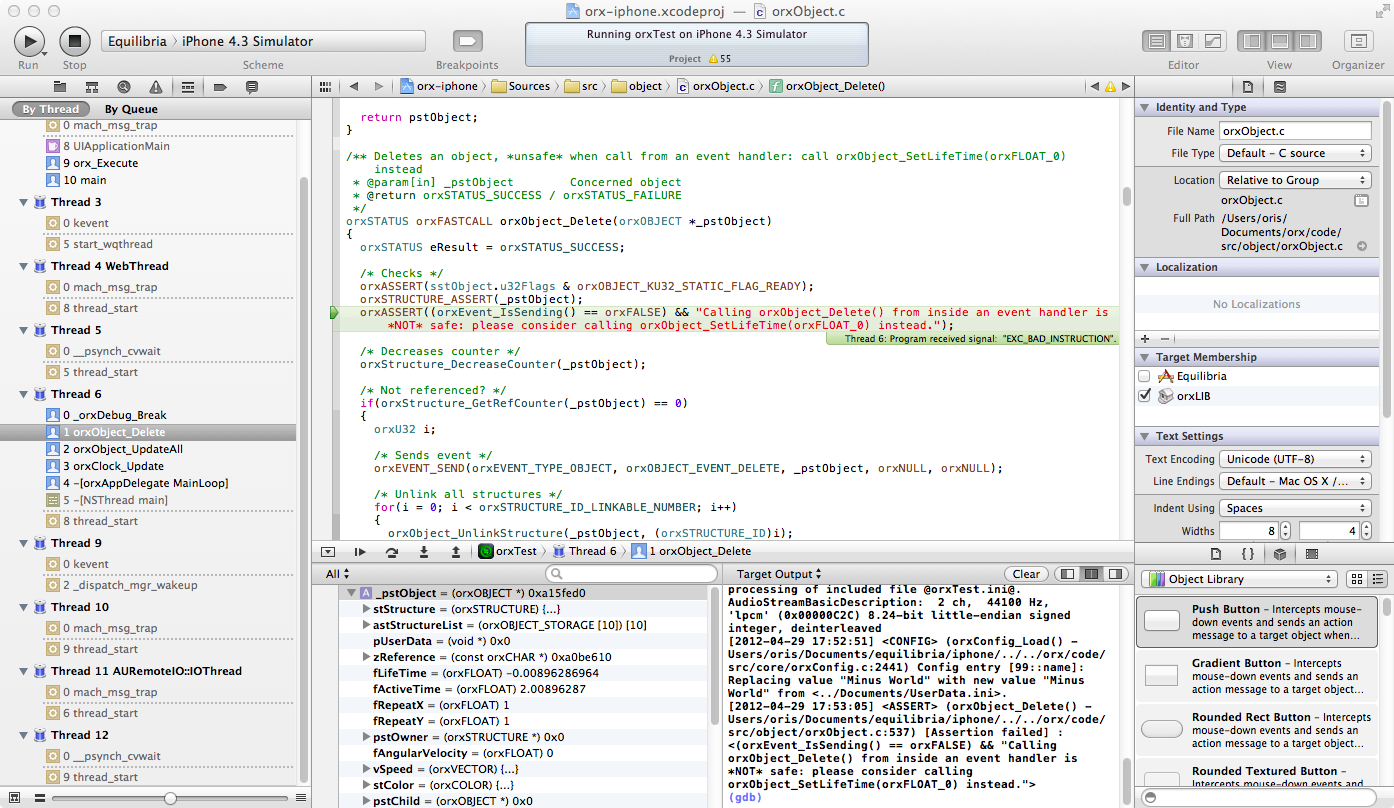The width and height of the screenshot is (1394, 808).
Task: Select the orxObject_UpdateAll stack frame
Action: coord(121,449)
